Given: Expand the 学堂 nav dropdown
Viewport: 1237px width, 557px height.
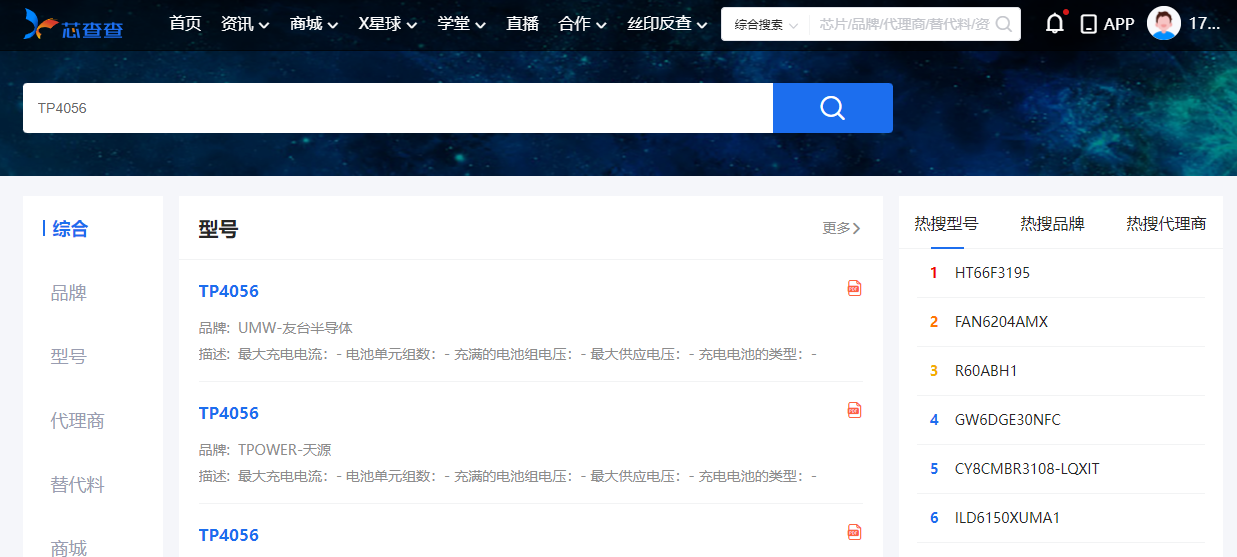Looking at the screenshot, I should pos(462,24).
